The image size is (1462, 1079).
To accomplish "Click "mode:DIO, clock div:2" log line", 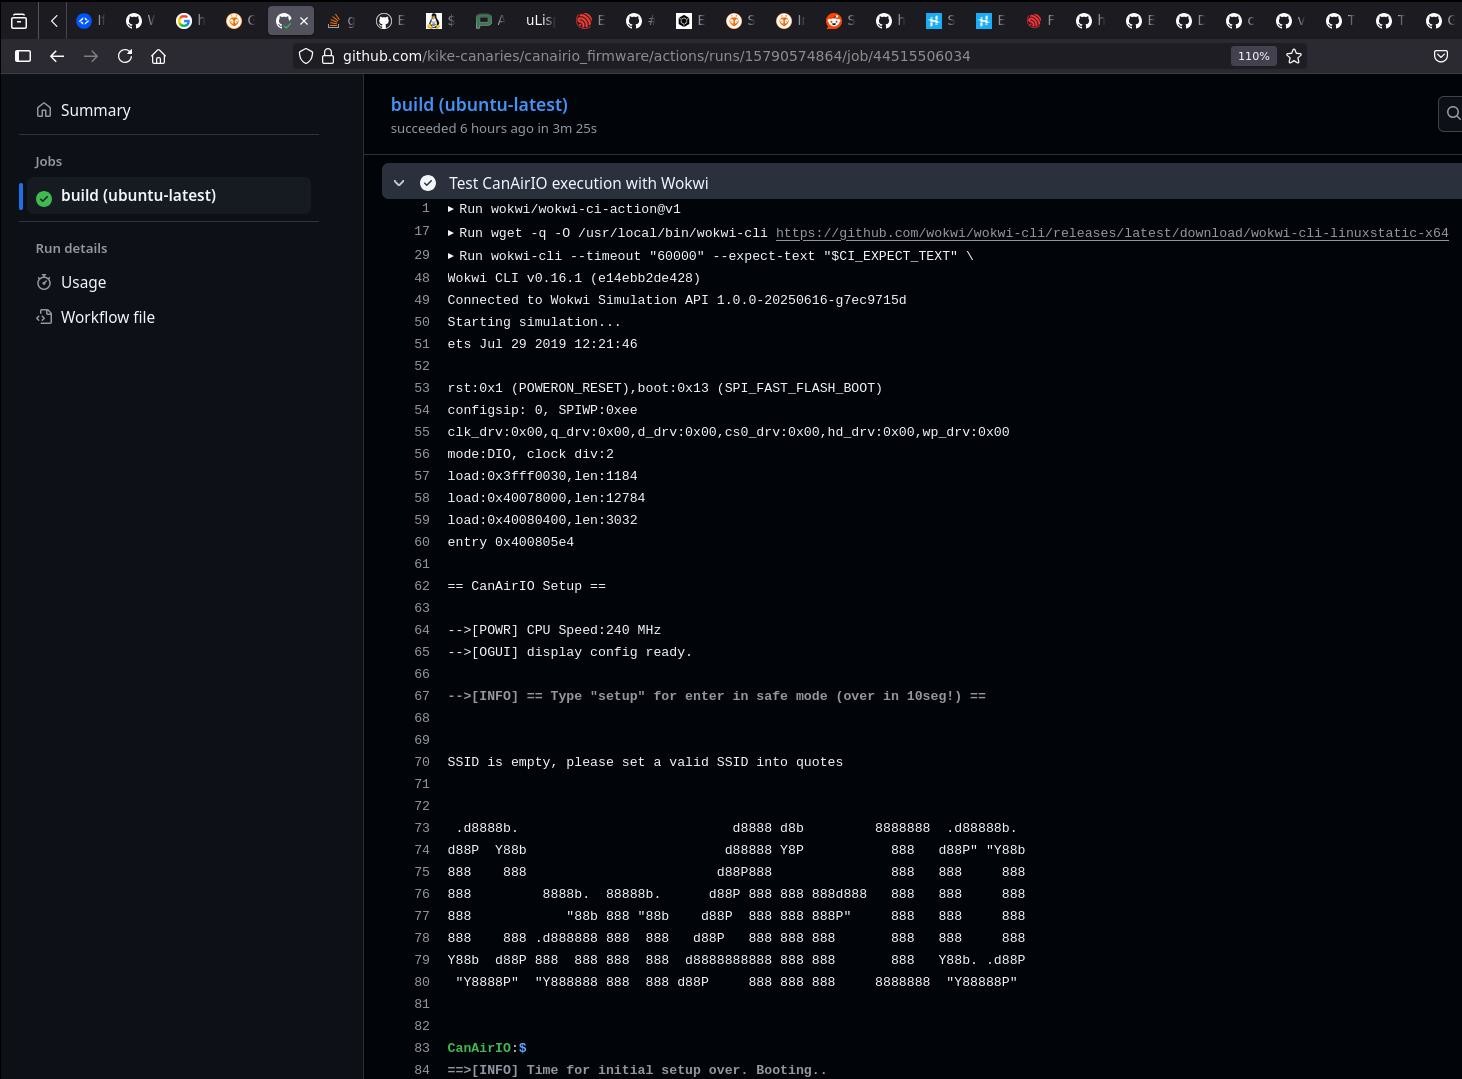I will point(530,454).
